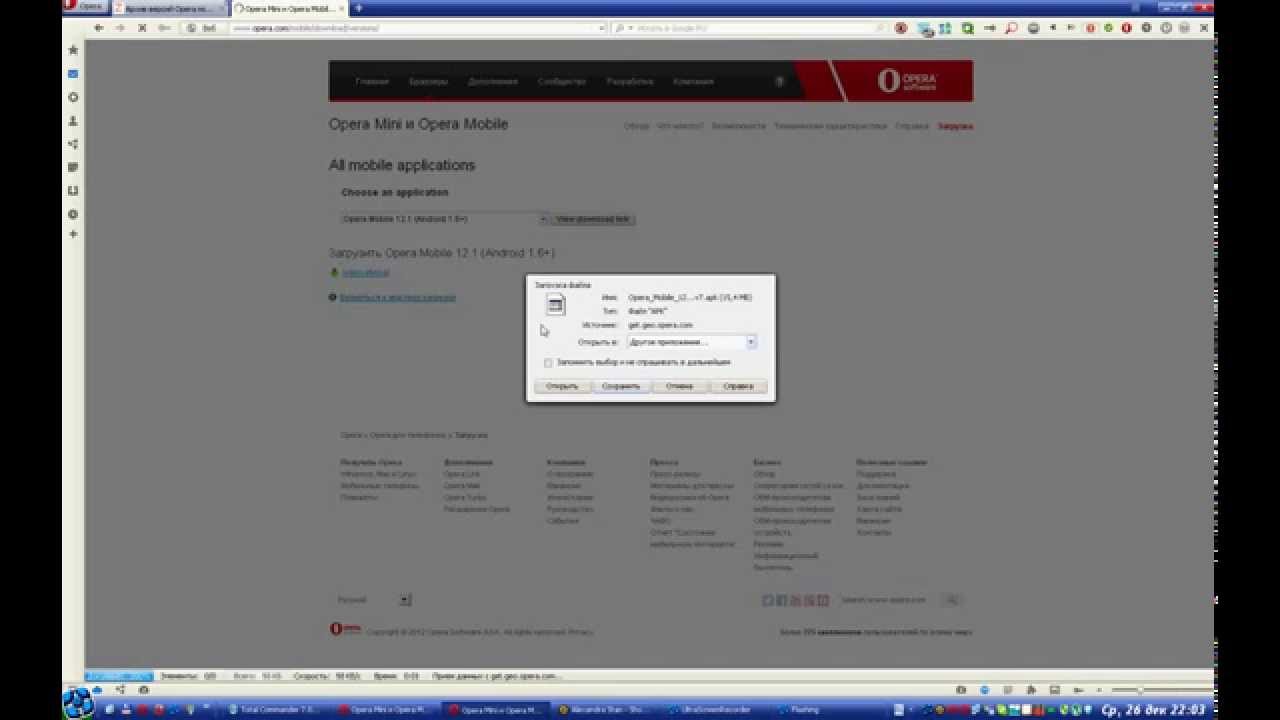Open Компания in site navigation
This screenshot has height=720, width=1280.
click(x=693, y=81)
